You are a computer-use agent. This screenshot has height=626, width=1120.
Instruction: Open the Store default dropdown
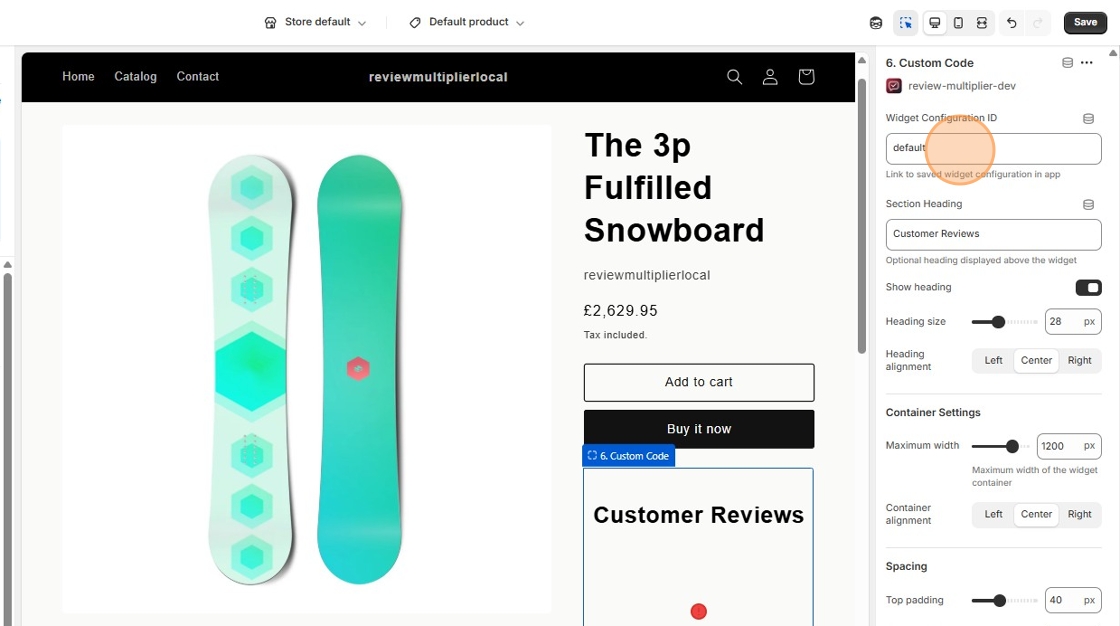(x=314, y=21)
